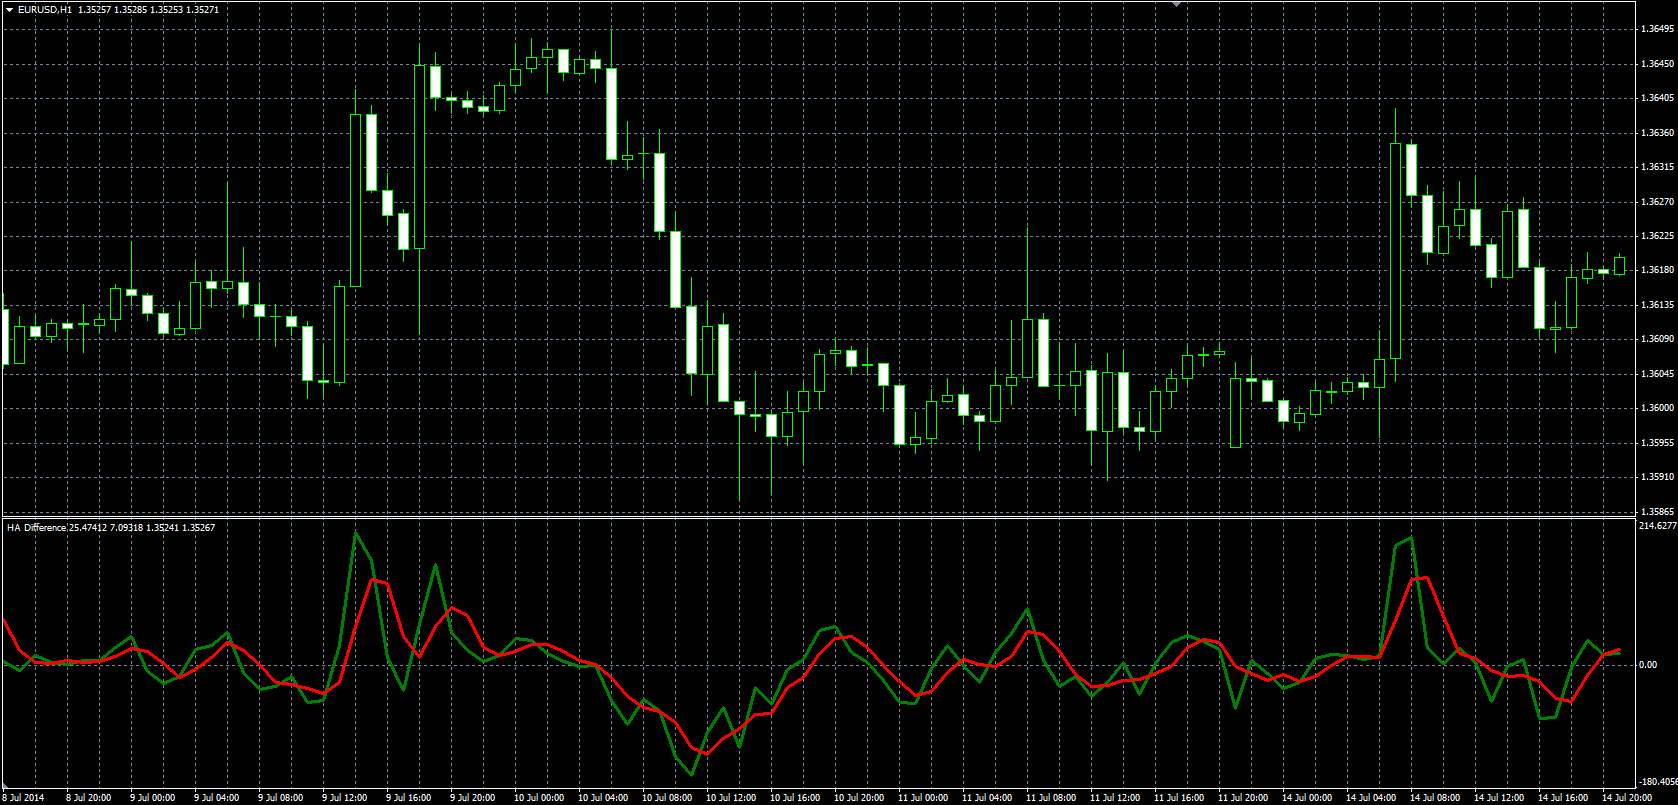Click the 8 Jul 2014 time label
1678x805 pixels.
click(x=25, y=797)
